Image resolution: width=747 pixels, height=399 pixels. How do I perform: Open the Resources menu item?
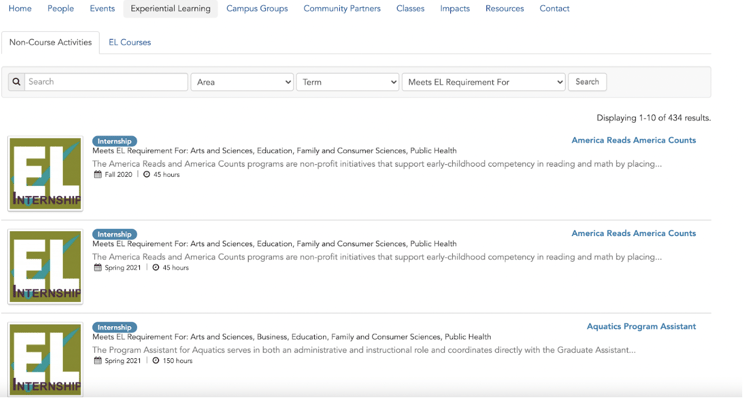(505, 9)
